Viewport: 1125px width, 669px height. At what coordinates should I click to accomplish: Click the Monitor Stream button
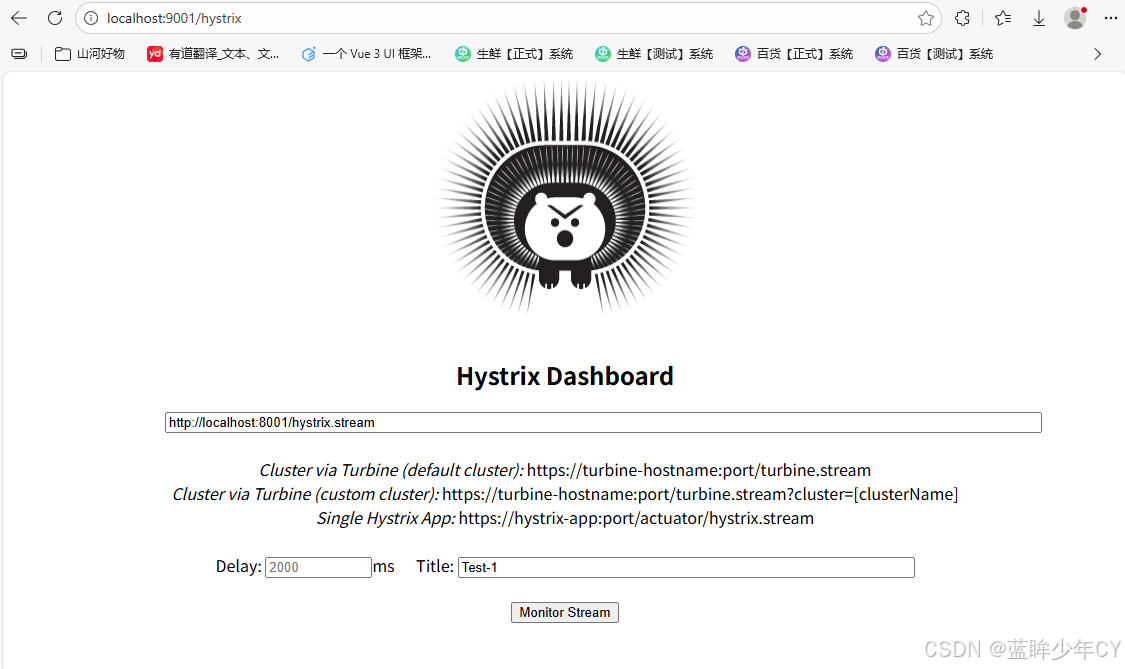(x=565, y=612)
